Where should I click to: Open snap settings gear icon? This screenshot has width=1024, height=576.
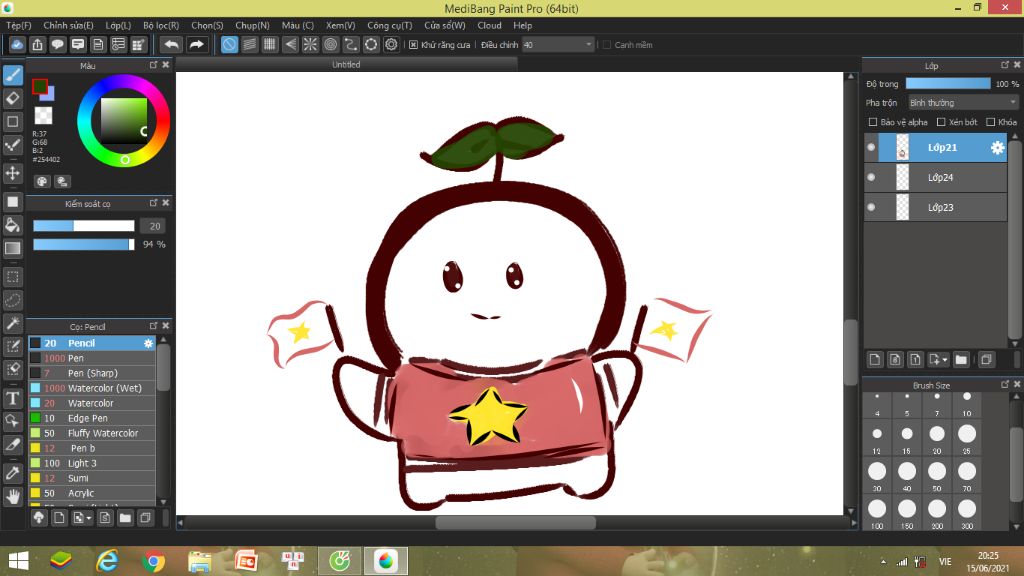391,44
